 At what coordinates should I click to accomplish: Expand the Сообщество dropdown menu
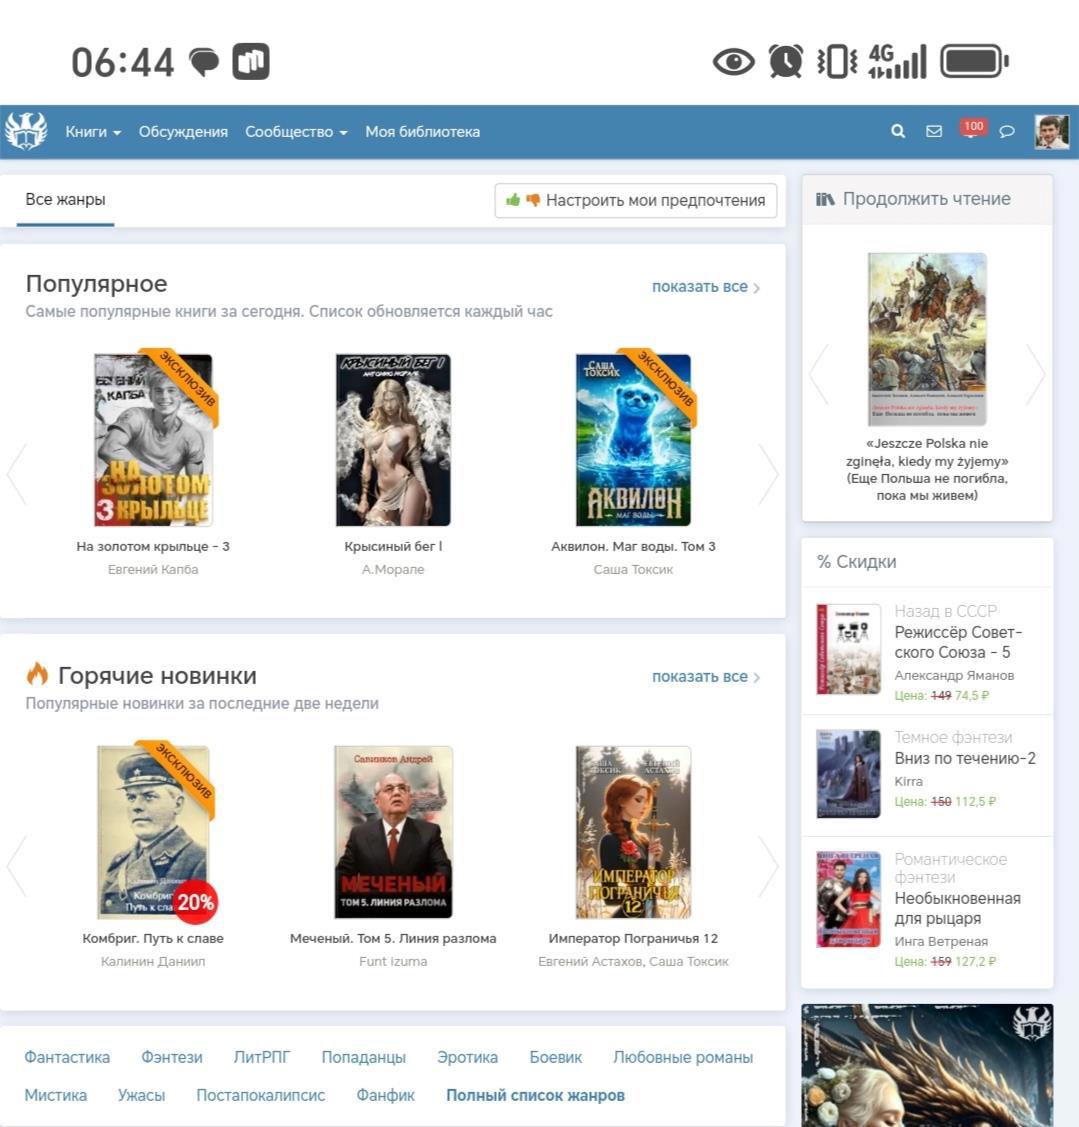click(296, 132)
